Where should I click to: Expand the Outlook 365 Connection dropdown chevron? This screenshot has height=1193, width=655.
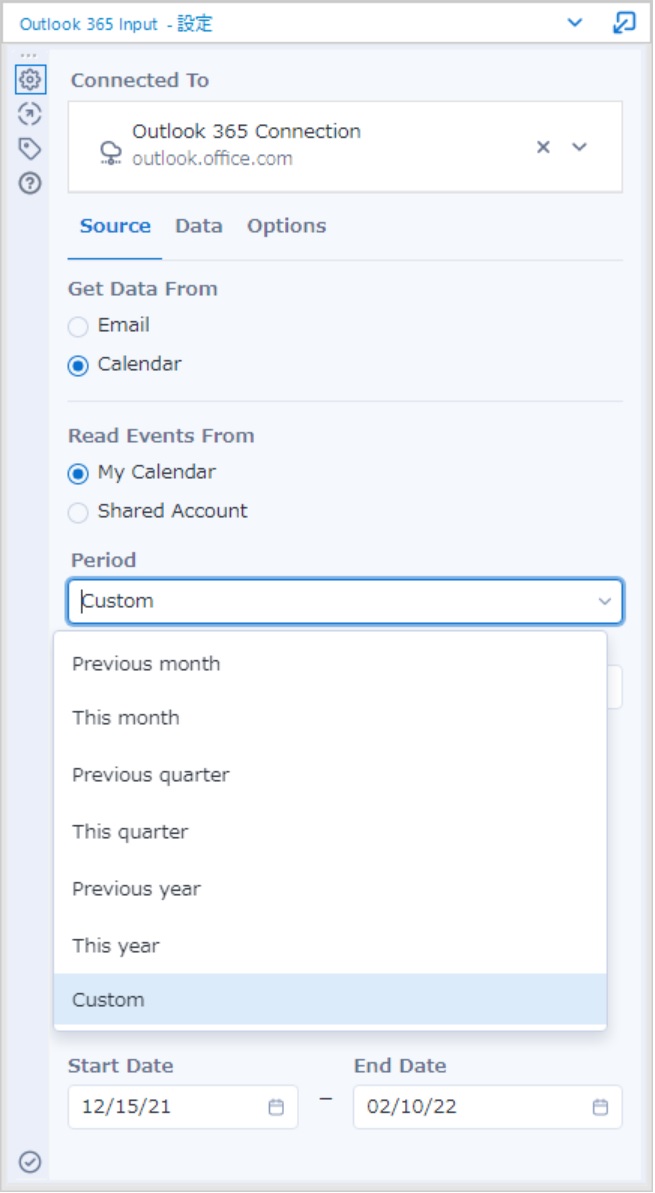[x=580, y=147]
